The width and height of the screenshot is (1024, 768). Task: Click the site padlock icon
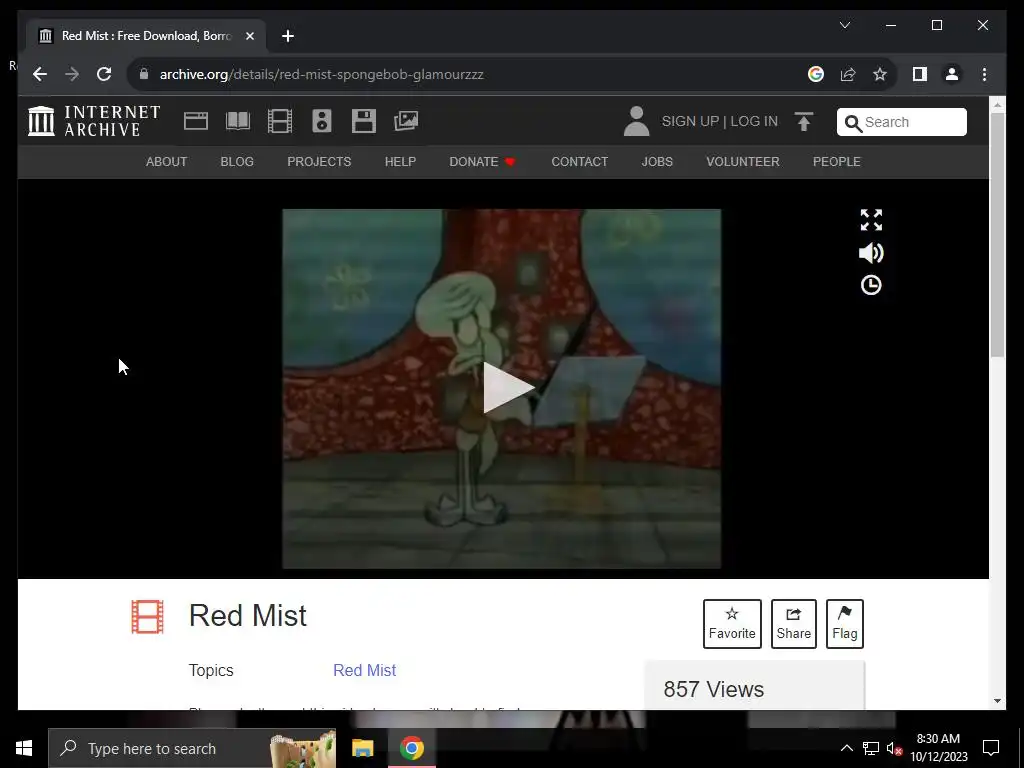point(144,74)
